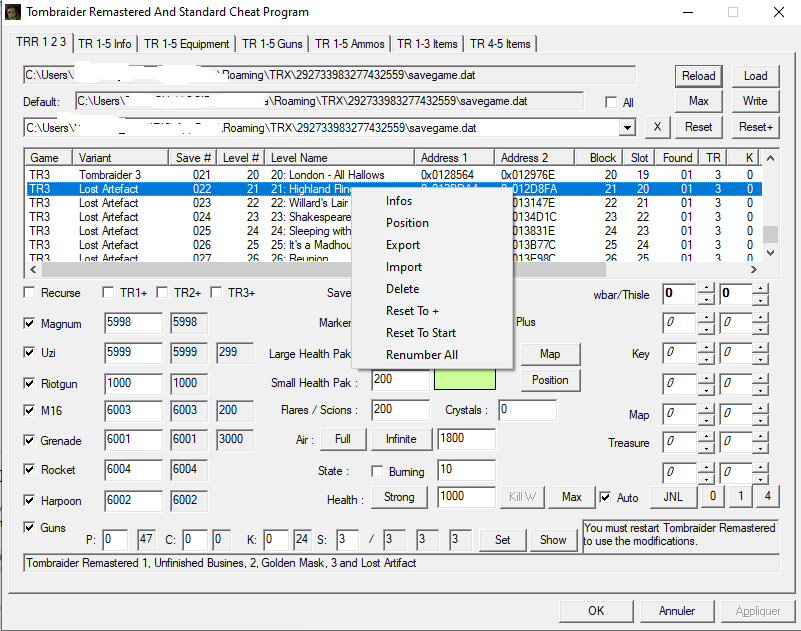The height and width of the screenshot is (631, 801).
Task: Switch to the TR 1-5 Info tab
Action: click(x=105, y=44)
